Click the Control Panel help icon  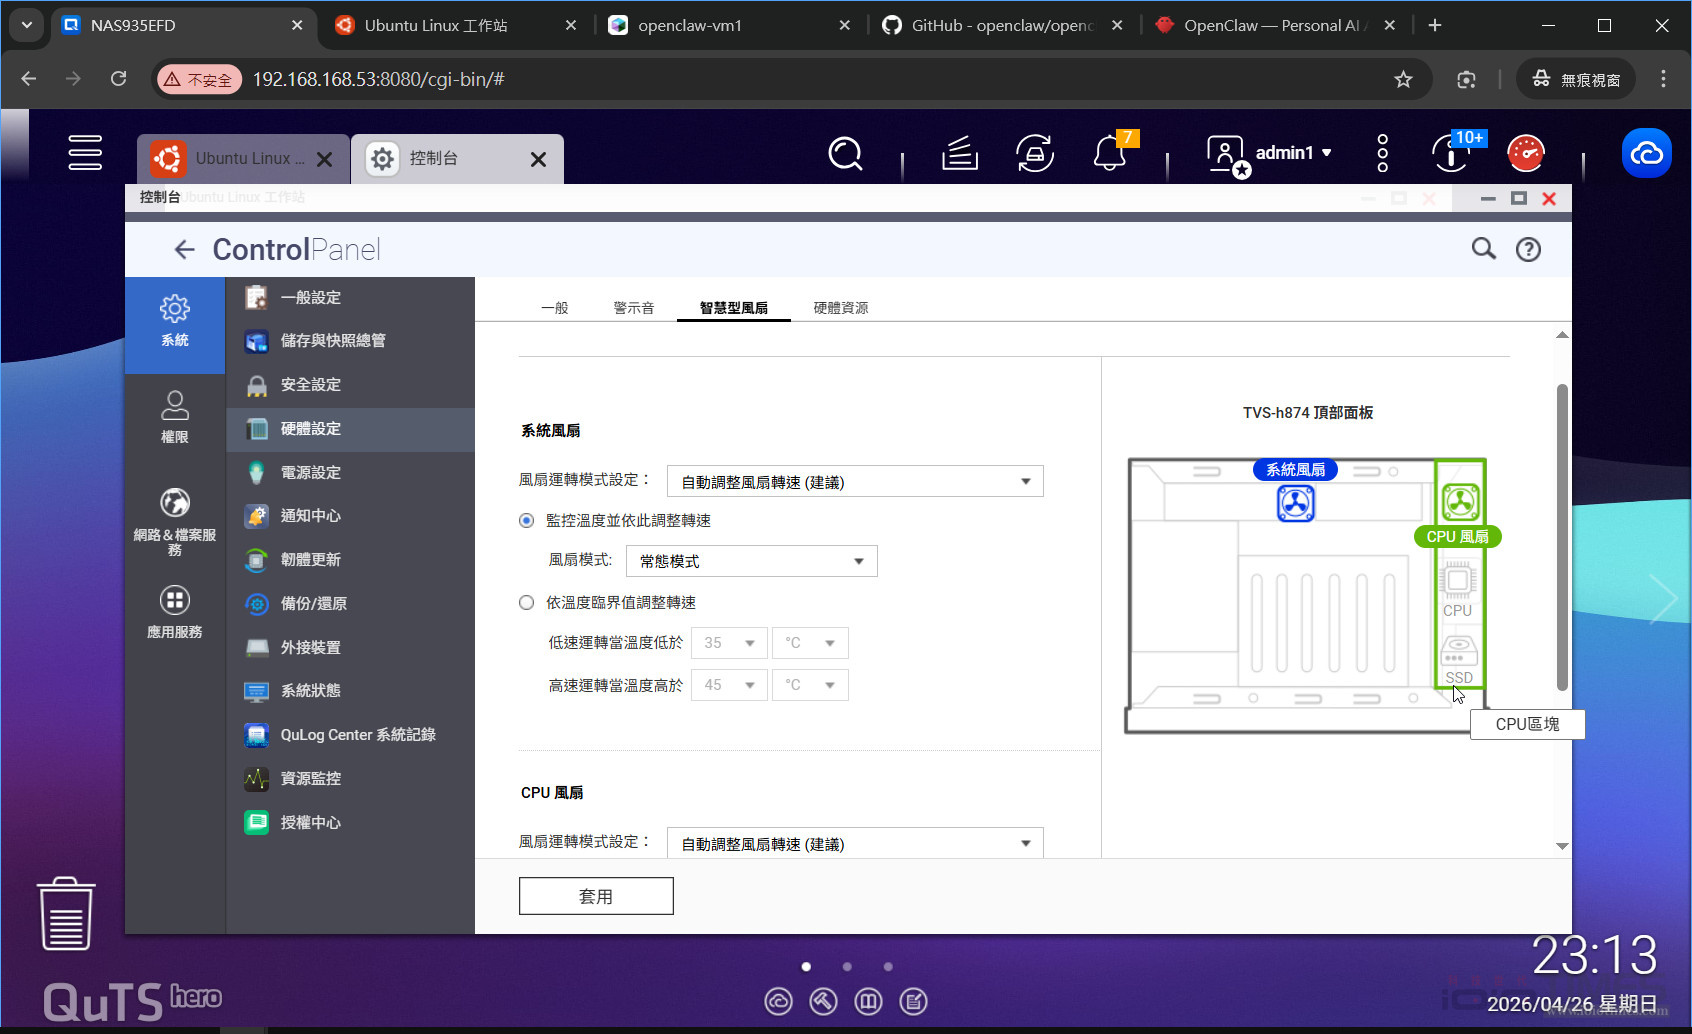(1528, 250)
